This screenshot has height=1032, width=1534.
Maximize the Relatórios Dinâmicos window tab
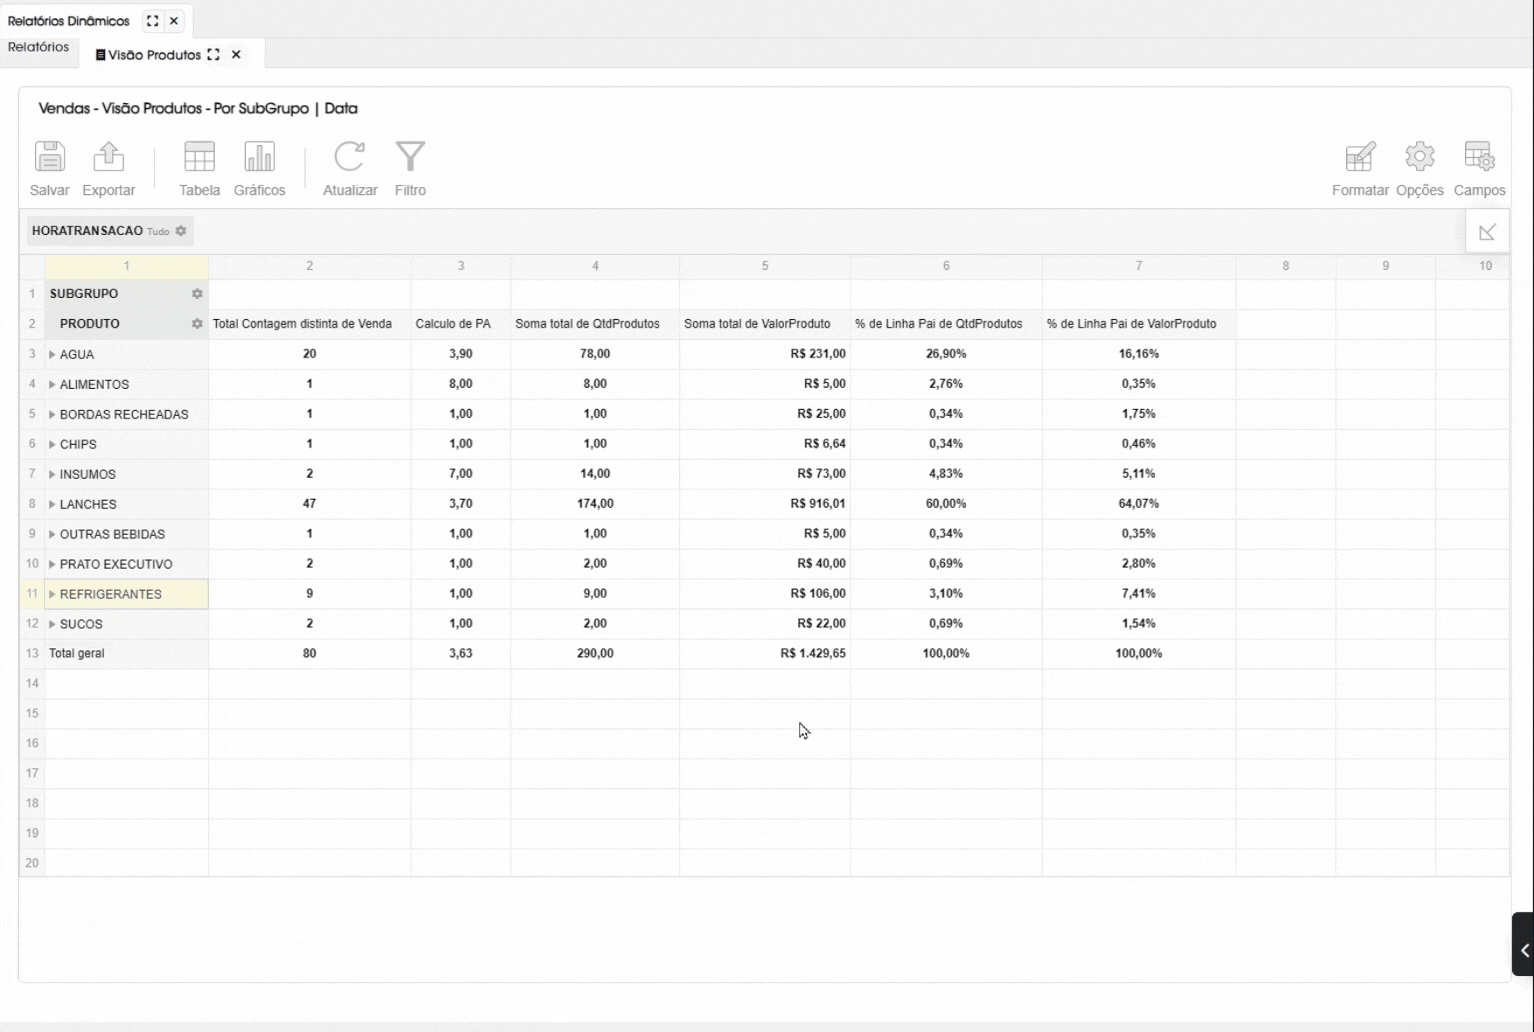(x=152, y=21)
